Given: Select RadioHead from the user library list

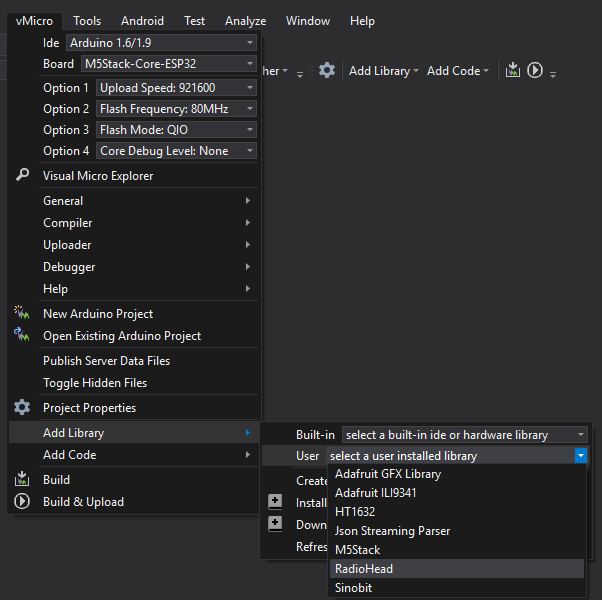Looking at the screenshot, I should point(364,568).
